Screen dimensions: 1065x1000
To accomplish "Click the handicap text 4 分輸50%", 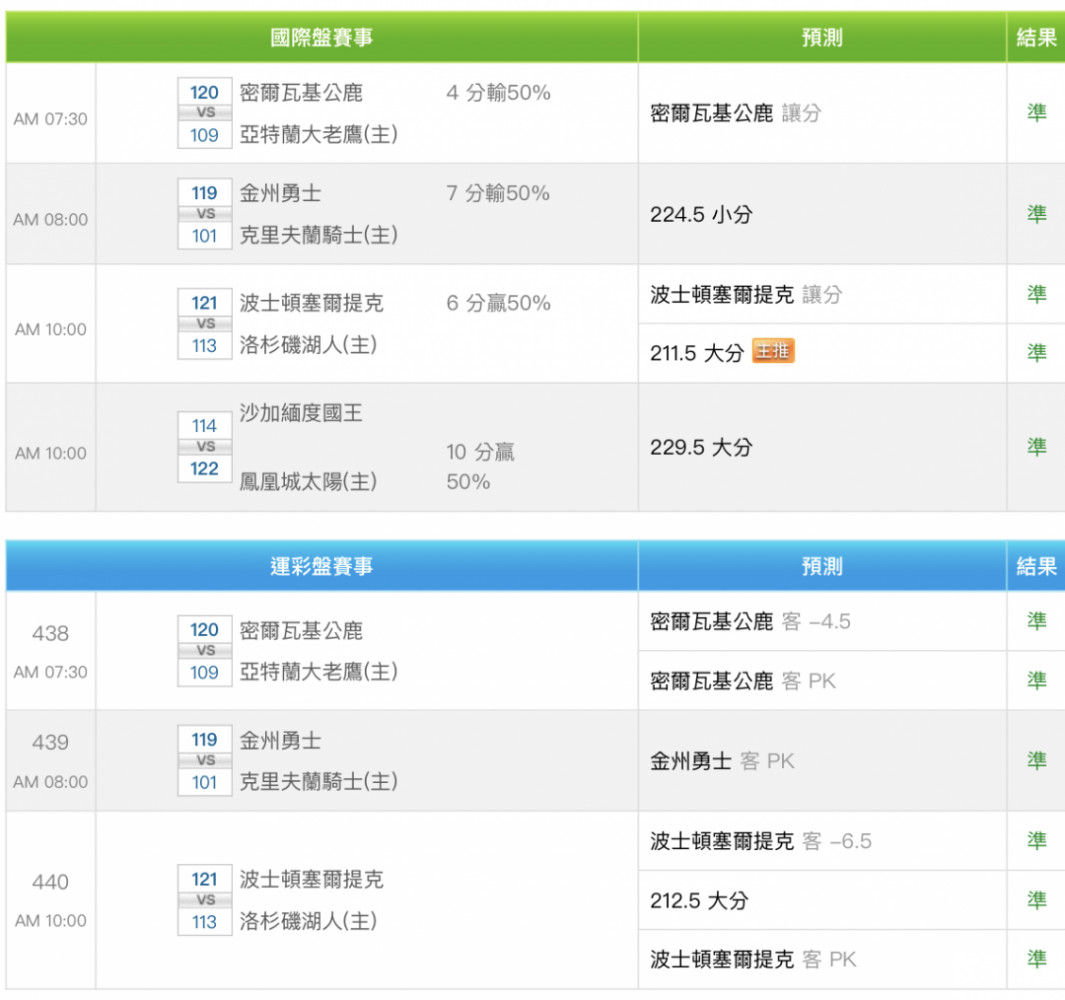I will click(x=499, y=92).
